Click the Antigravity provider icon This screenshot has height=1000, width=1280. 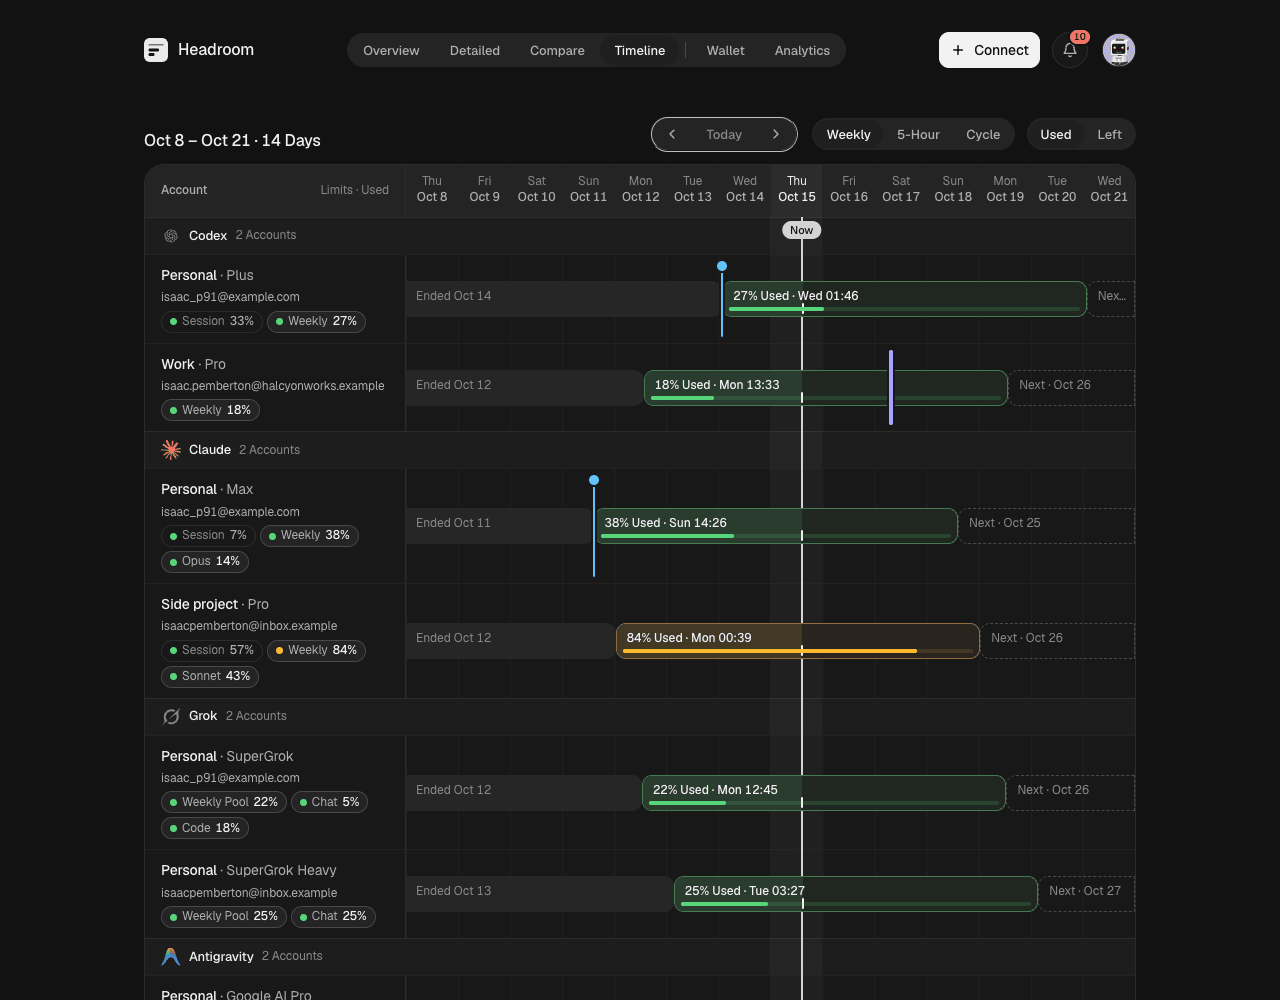coord(171,957)
